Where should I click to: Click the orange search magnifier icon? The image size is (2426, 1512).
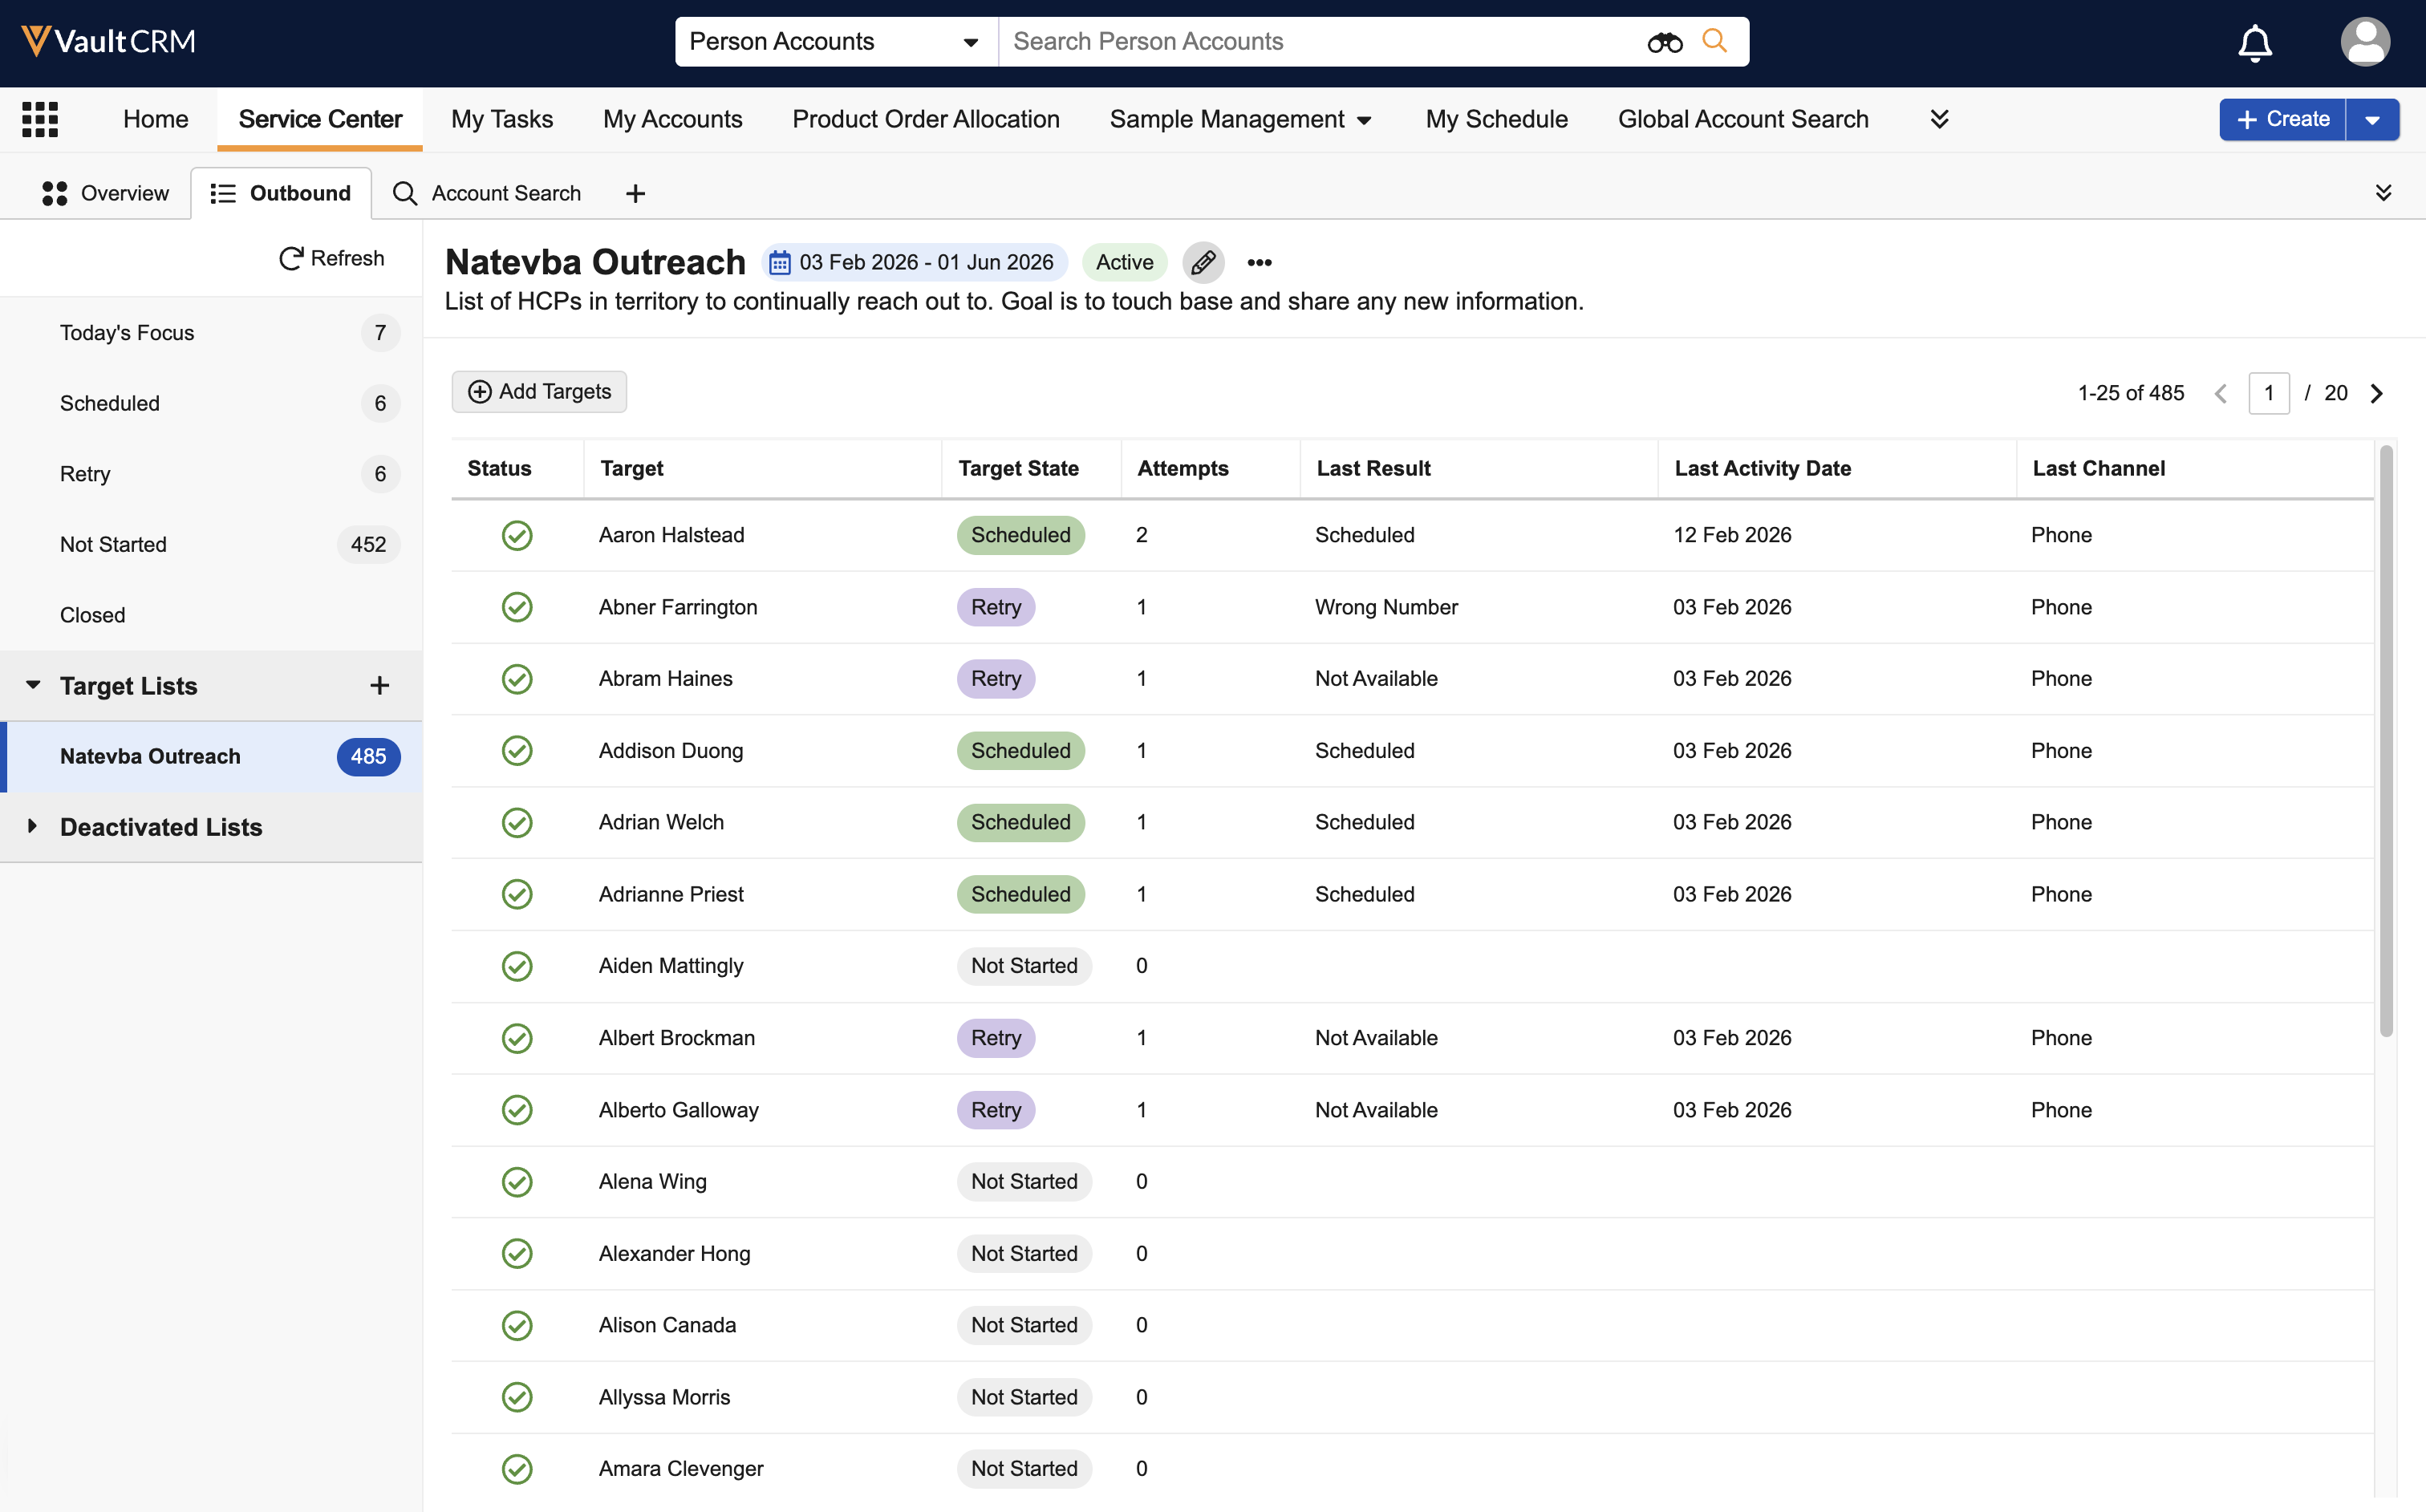pos(1714,41)
